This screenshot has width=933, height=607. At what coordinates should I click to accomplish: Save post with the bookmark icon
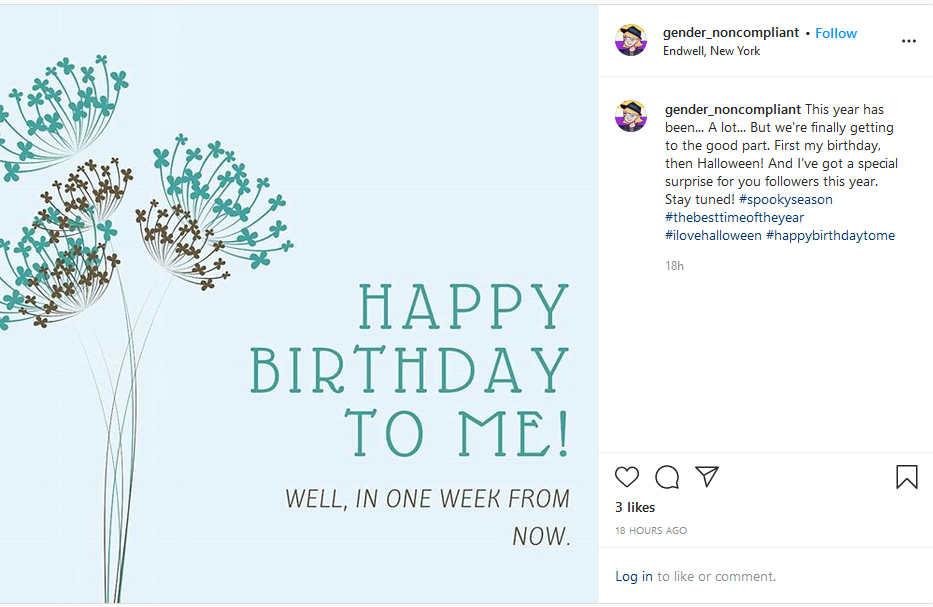[x=907, y=477]
